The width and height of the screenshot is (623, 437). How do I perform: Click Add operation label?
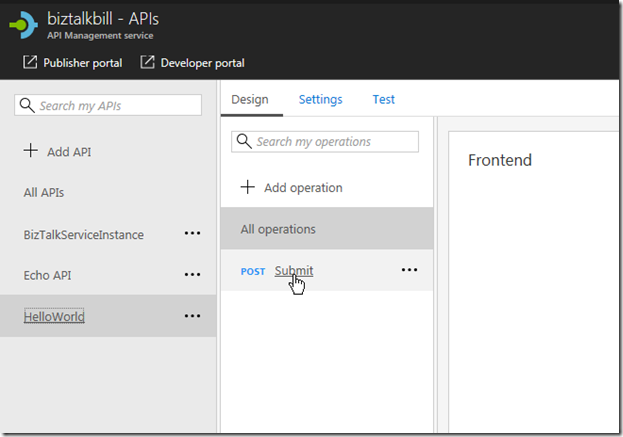click(x=304, y=188)
